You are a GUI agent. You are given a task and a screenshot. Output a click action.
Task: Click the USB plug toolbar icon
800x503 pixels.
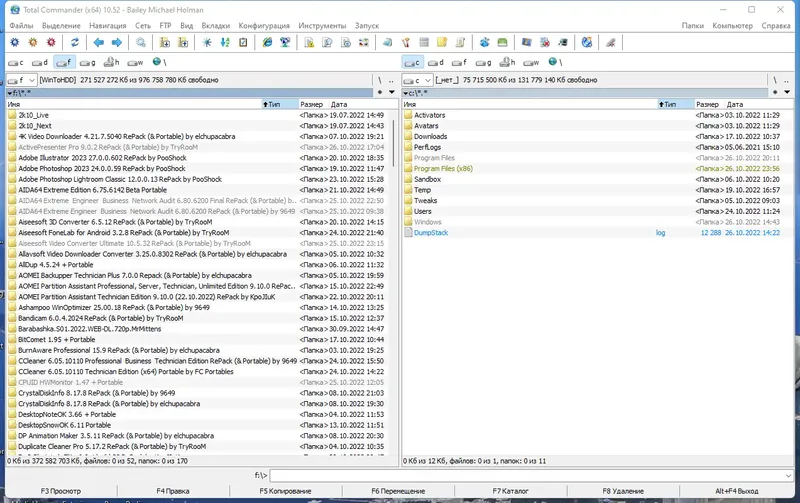tap(611, 42)
